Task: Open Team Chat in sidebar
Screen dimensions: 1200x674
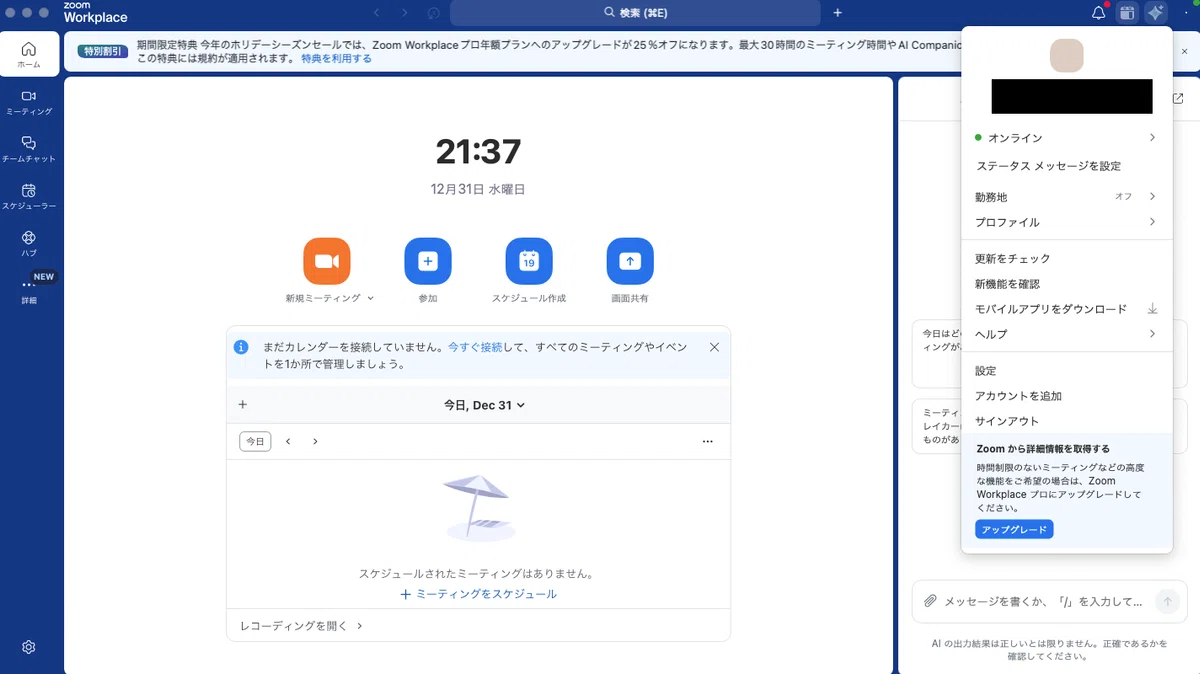Action: coord(29,149)
